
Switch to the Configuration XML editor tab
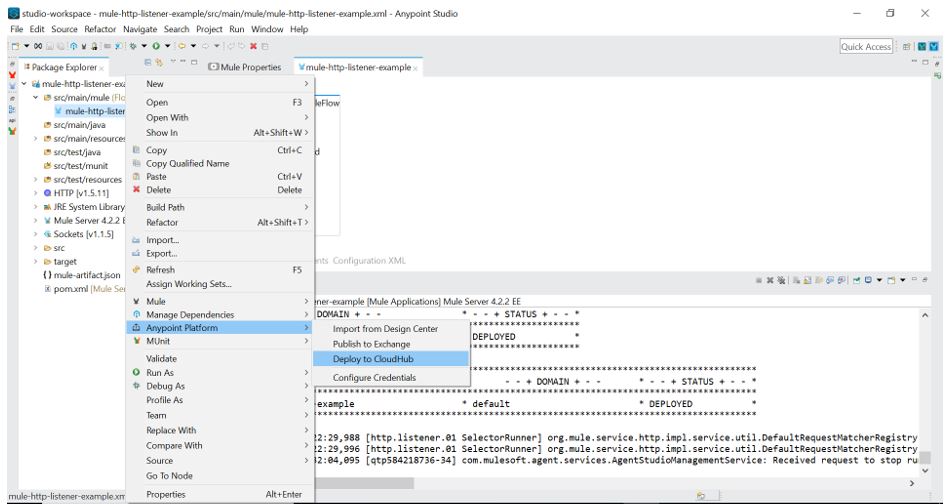369,261
